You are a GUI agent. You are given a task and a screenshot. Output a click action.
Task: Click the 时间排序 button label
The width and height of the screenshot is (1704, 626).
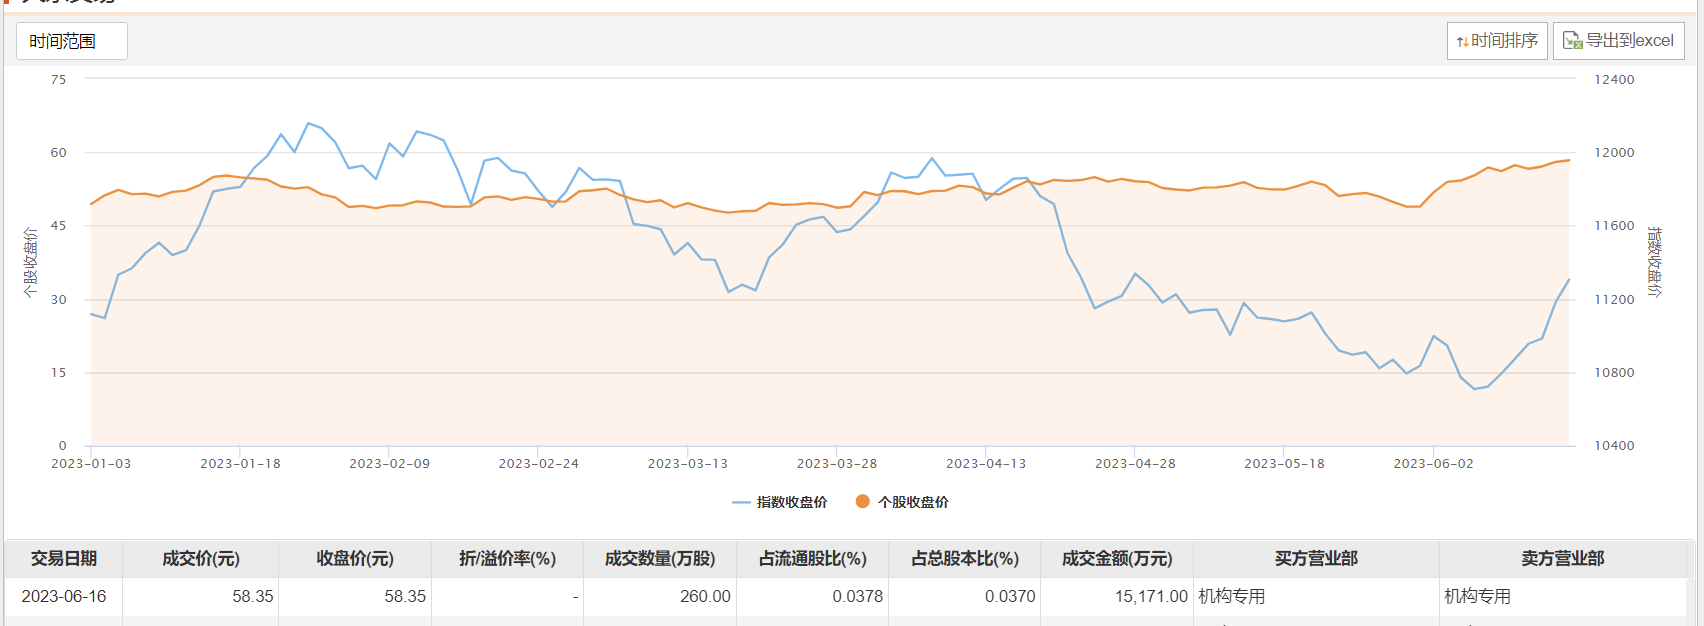(x=1504, y=41)
